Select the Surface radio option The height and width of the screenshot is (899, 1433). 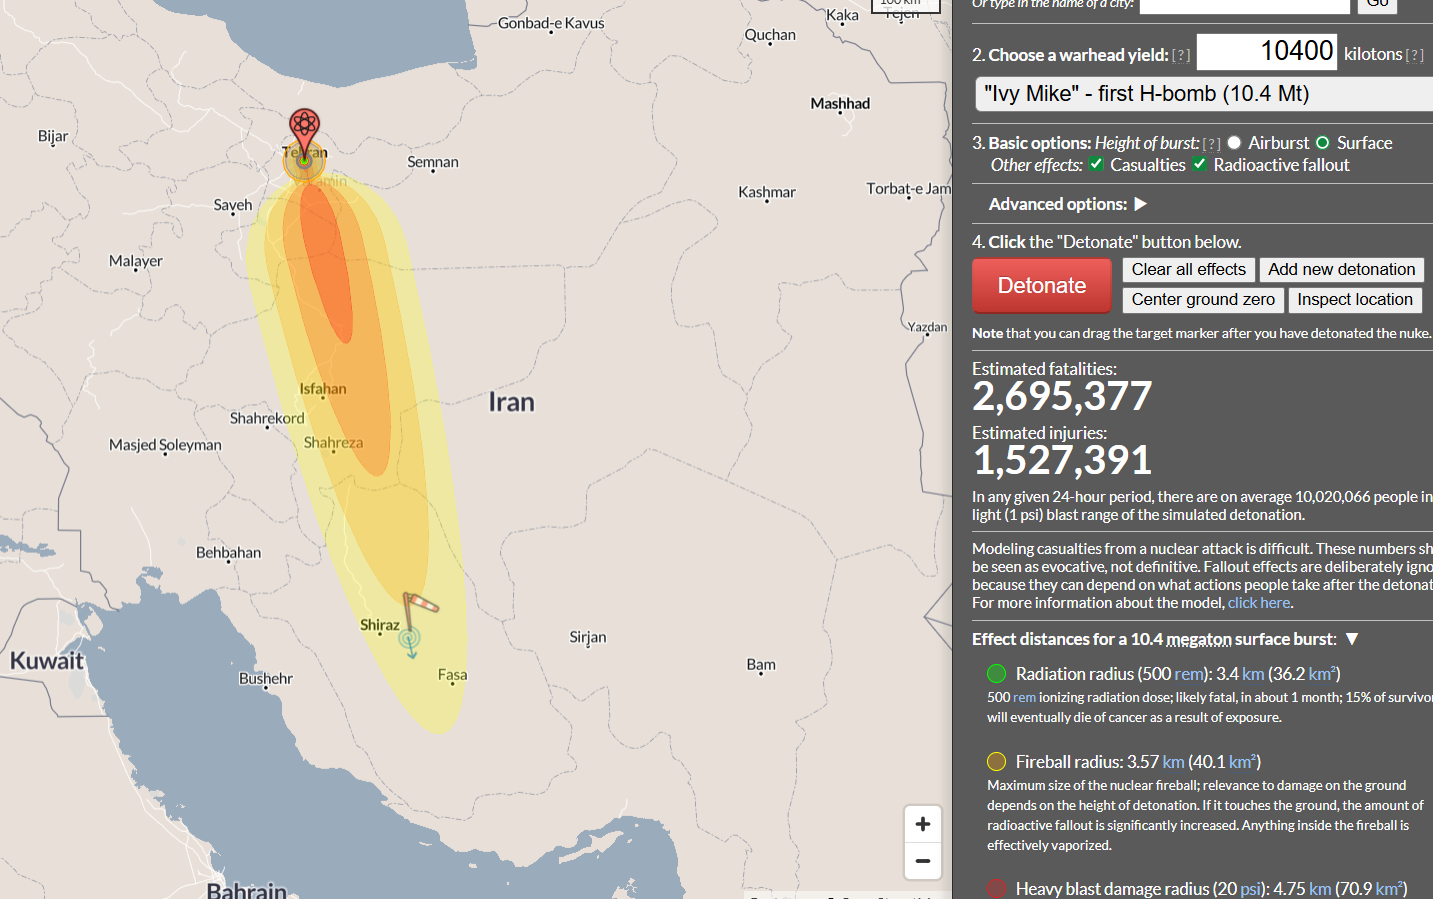(x=1322, y=143)
